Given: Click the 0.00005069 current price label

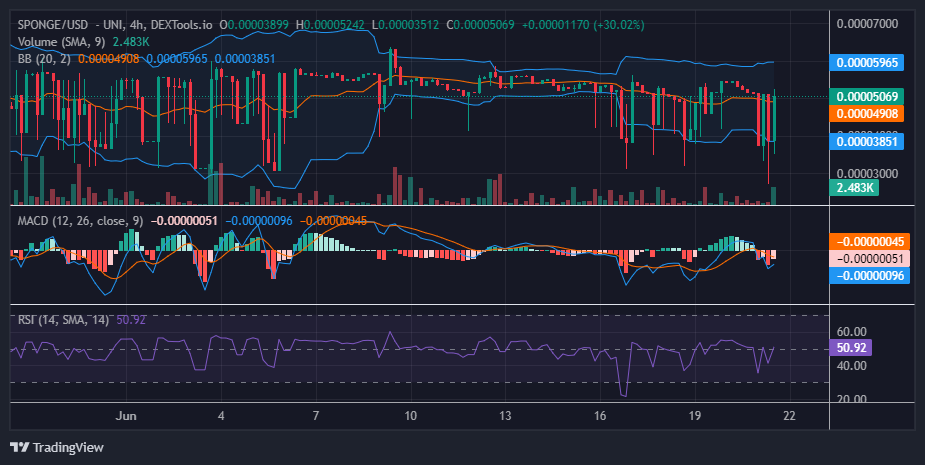Looking at the screenshot, I should pos(867,96).
